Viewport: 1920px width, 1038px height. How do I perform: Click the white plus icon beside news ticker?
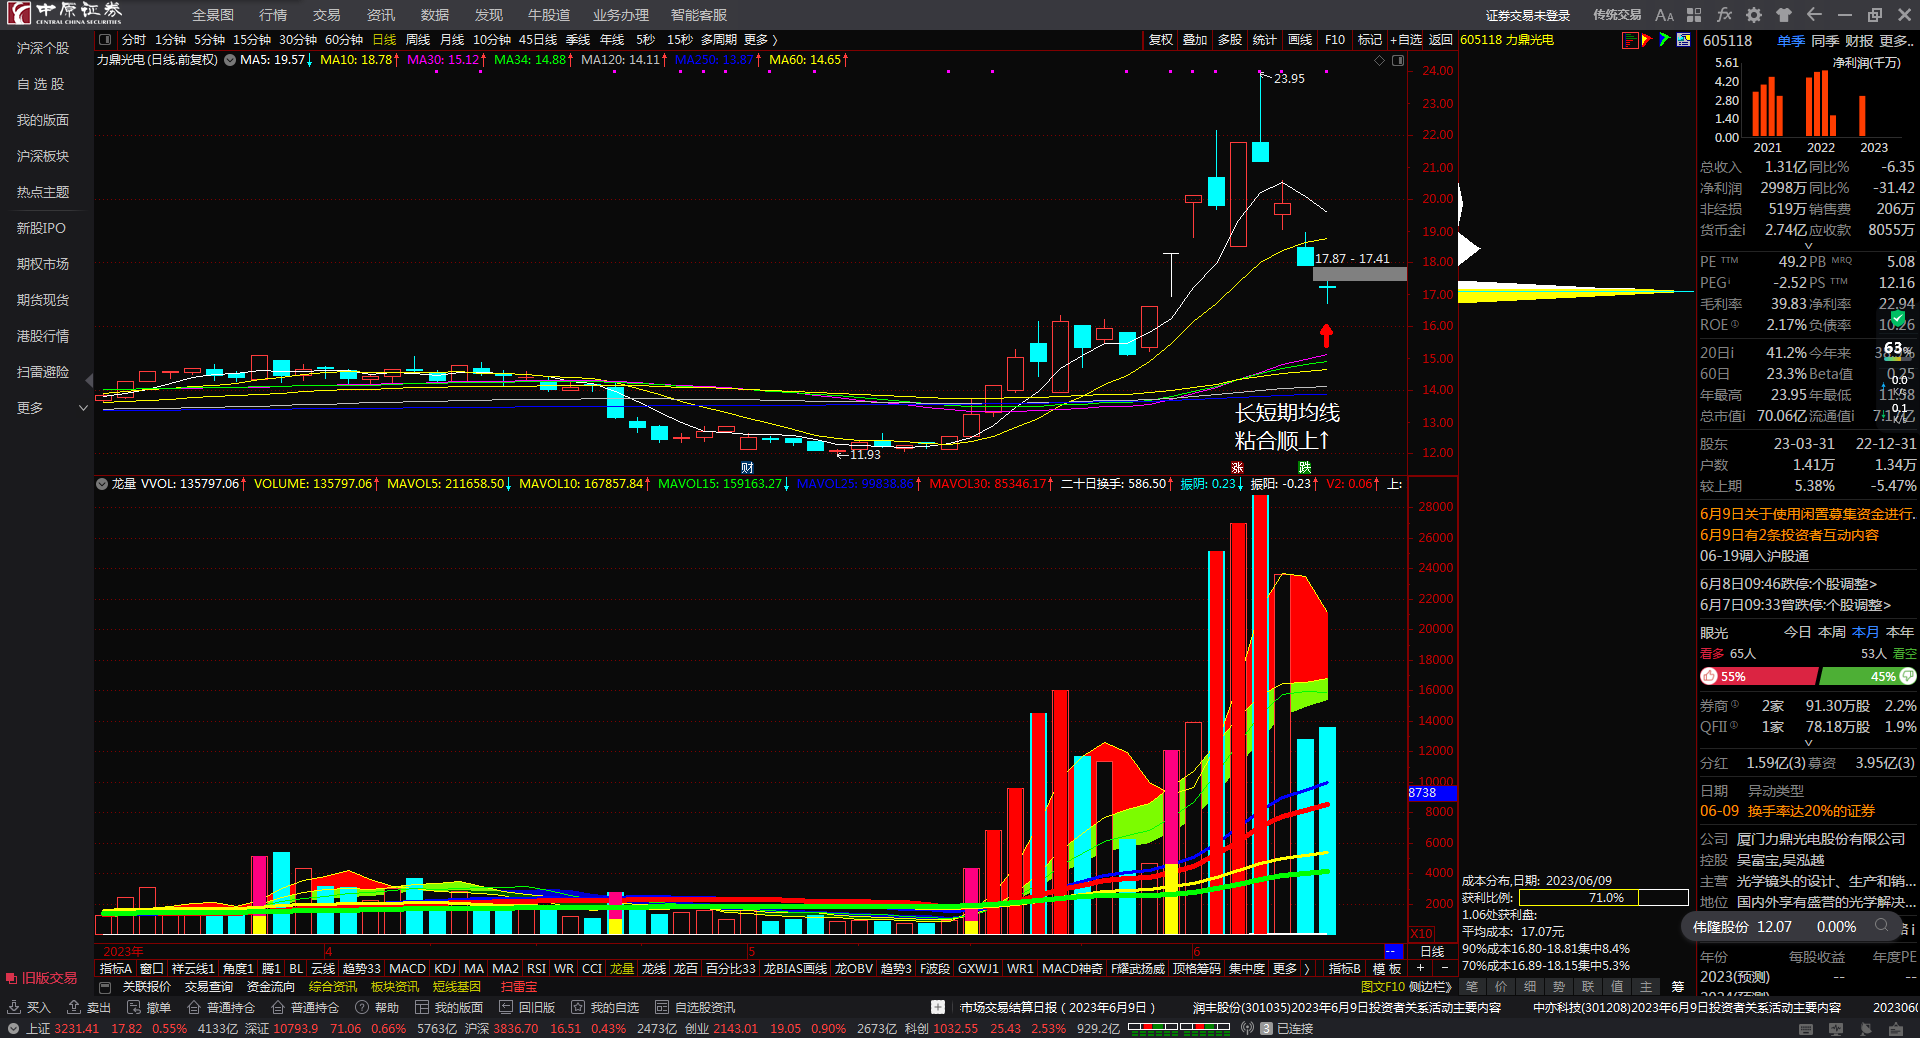coord(938,1007)
